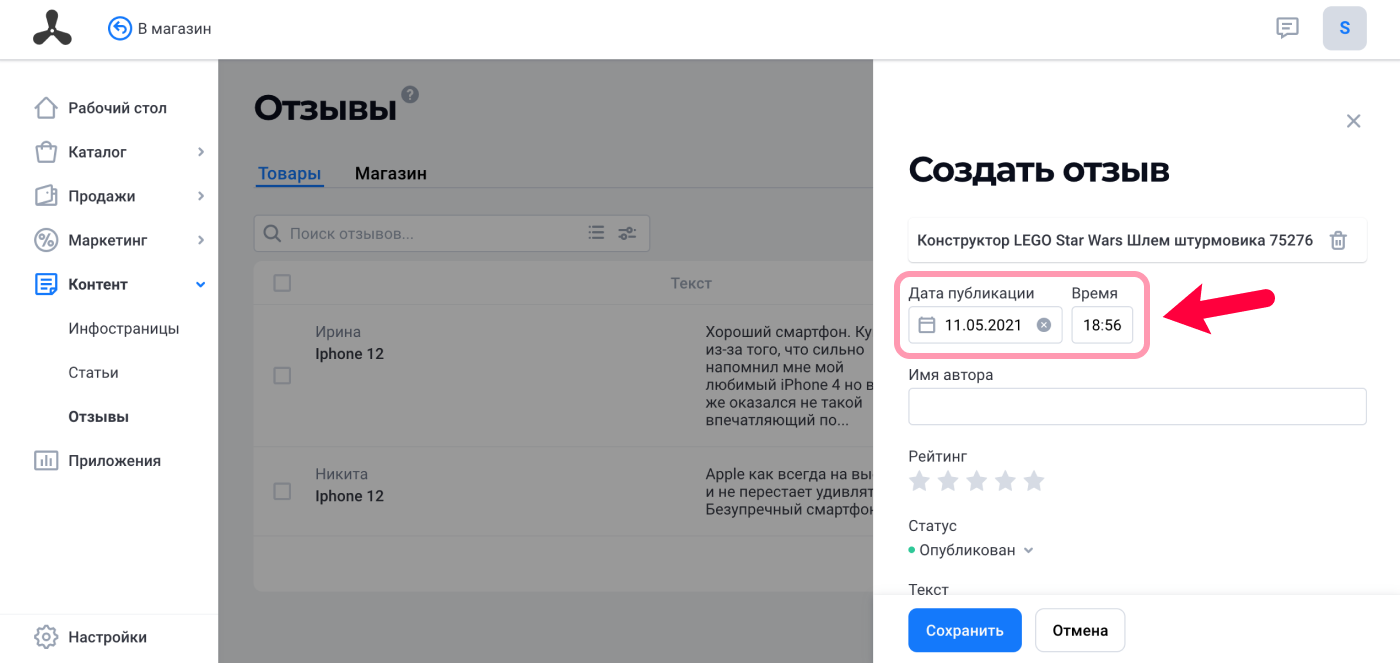Screen dimensions: 1400x663
Task: Clear the publication date with x icon
Action: pyautogui.click(x=1043, y=325)
